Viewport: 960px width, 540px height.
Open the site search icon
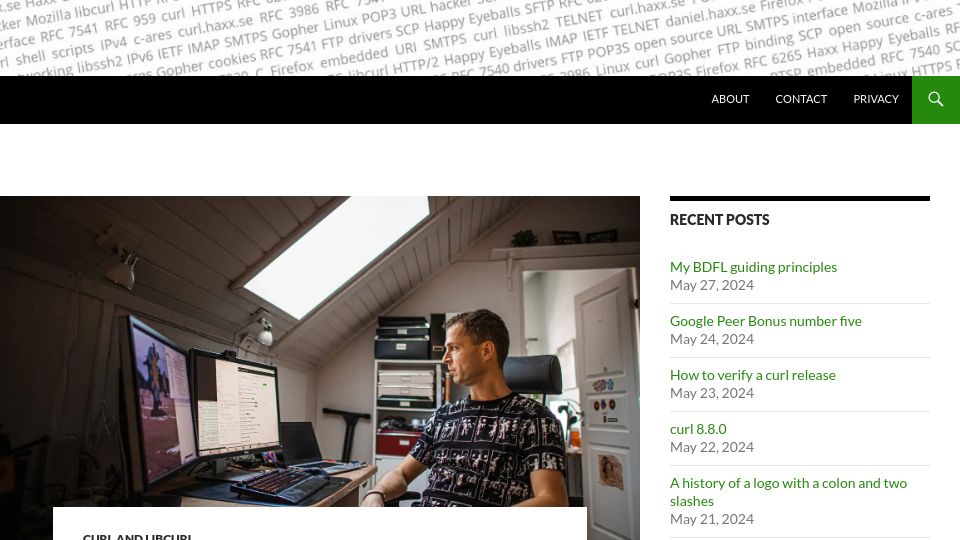pyautogui.click(x=936, y=99)
